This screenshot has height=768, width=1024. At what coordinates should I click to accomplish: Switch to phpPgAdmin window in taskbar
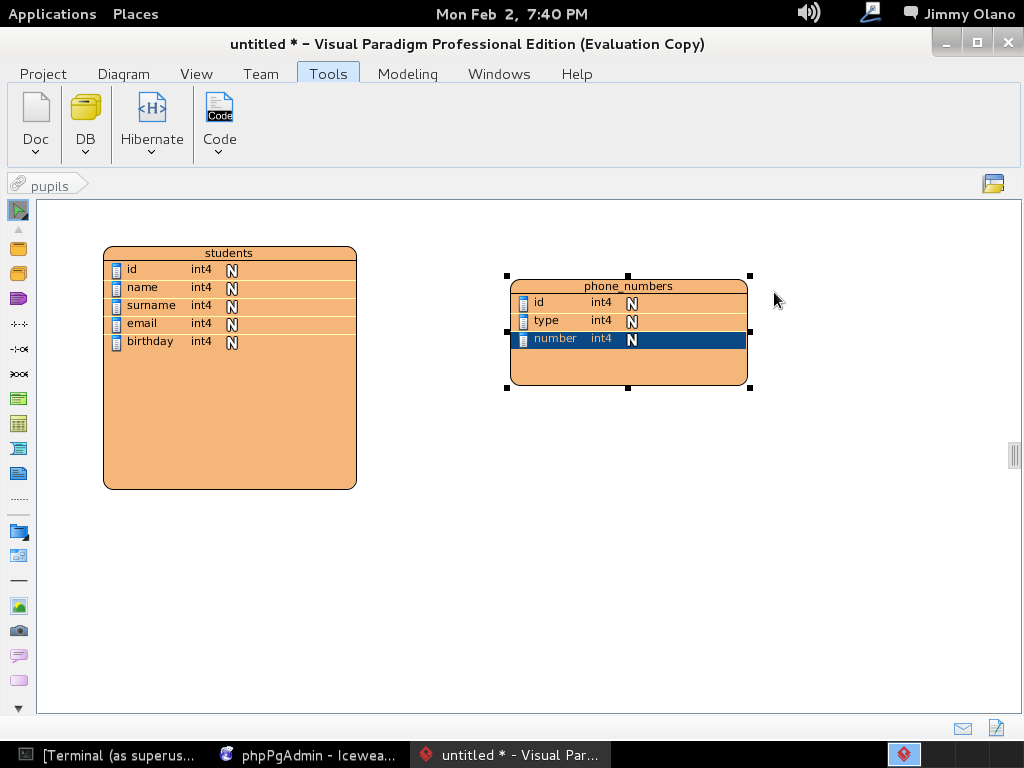tap(308, 755)
